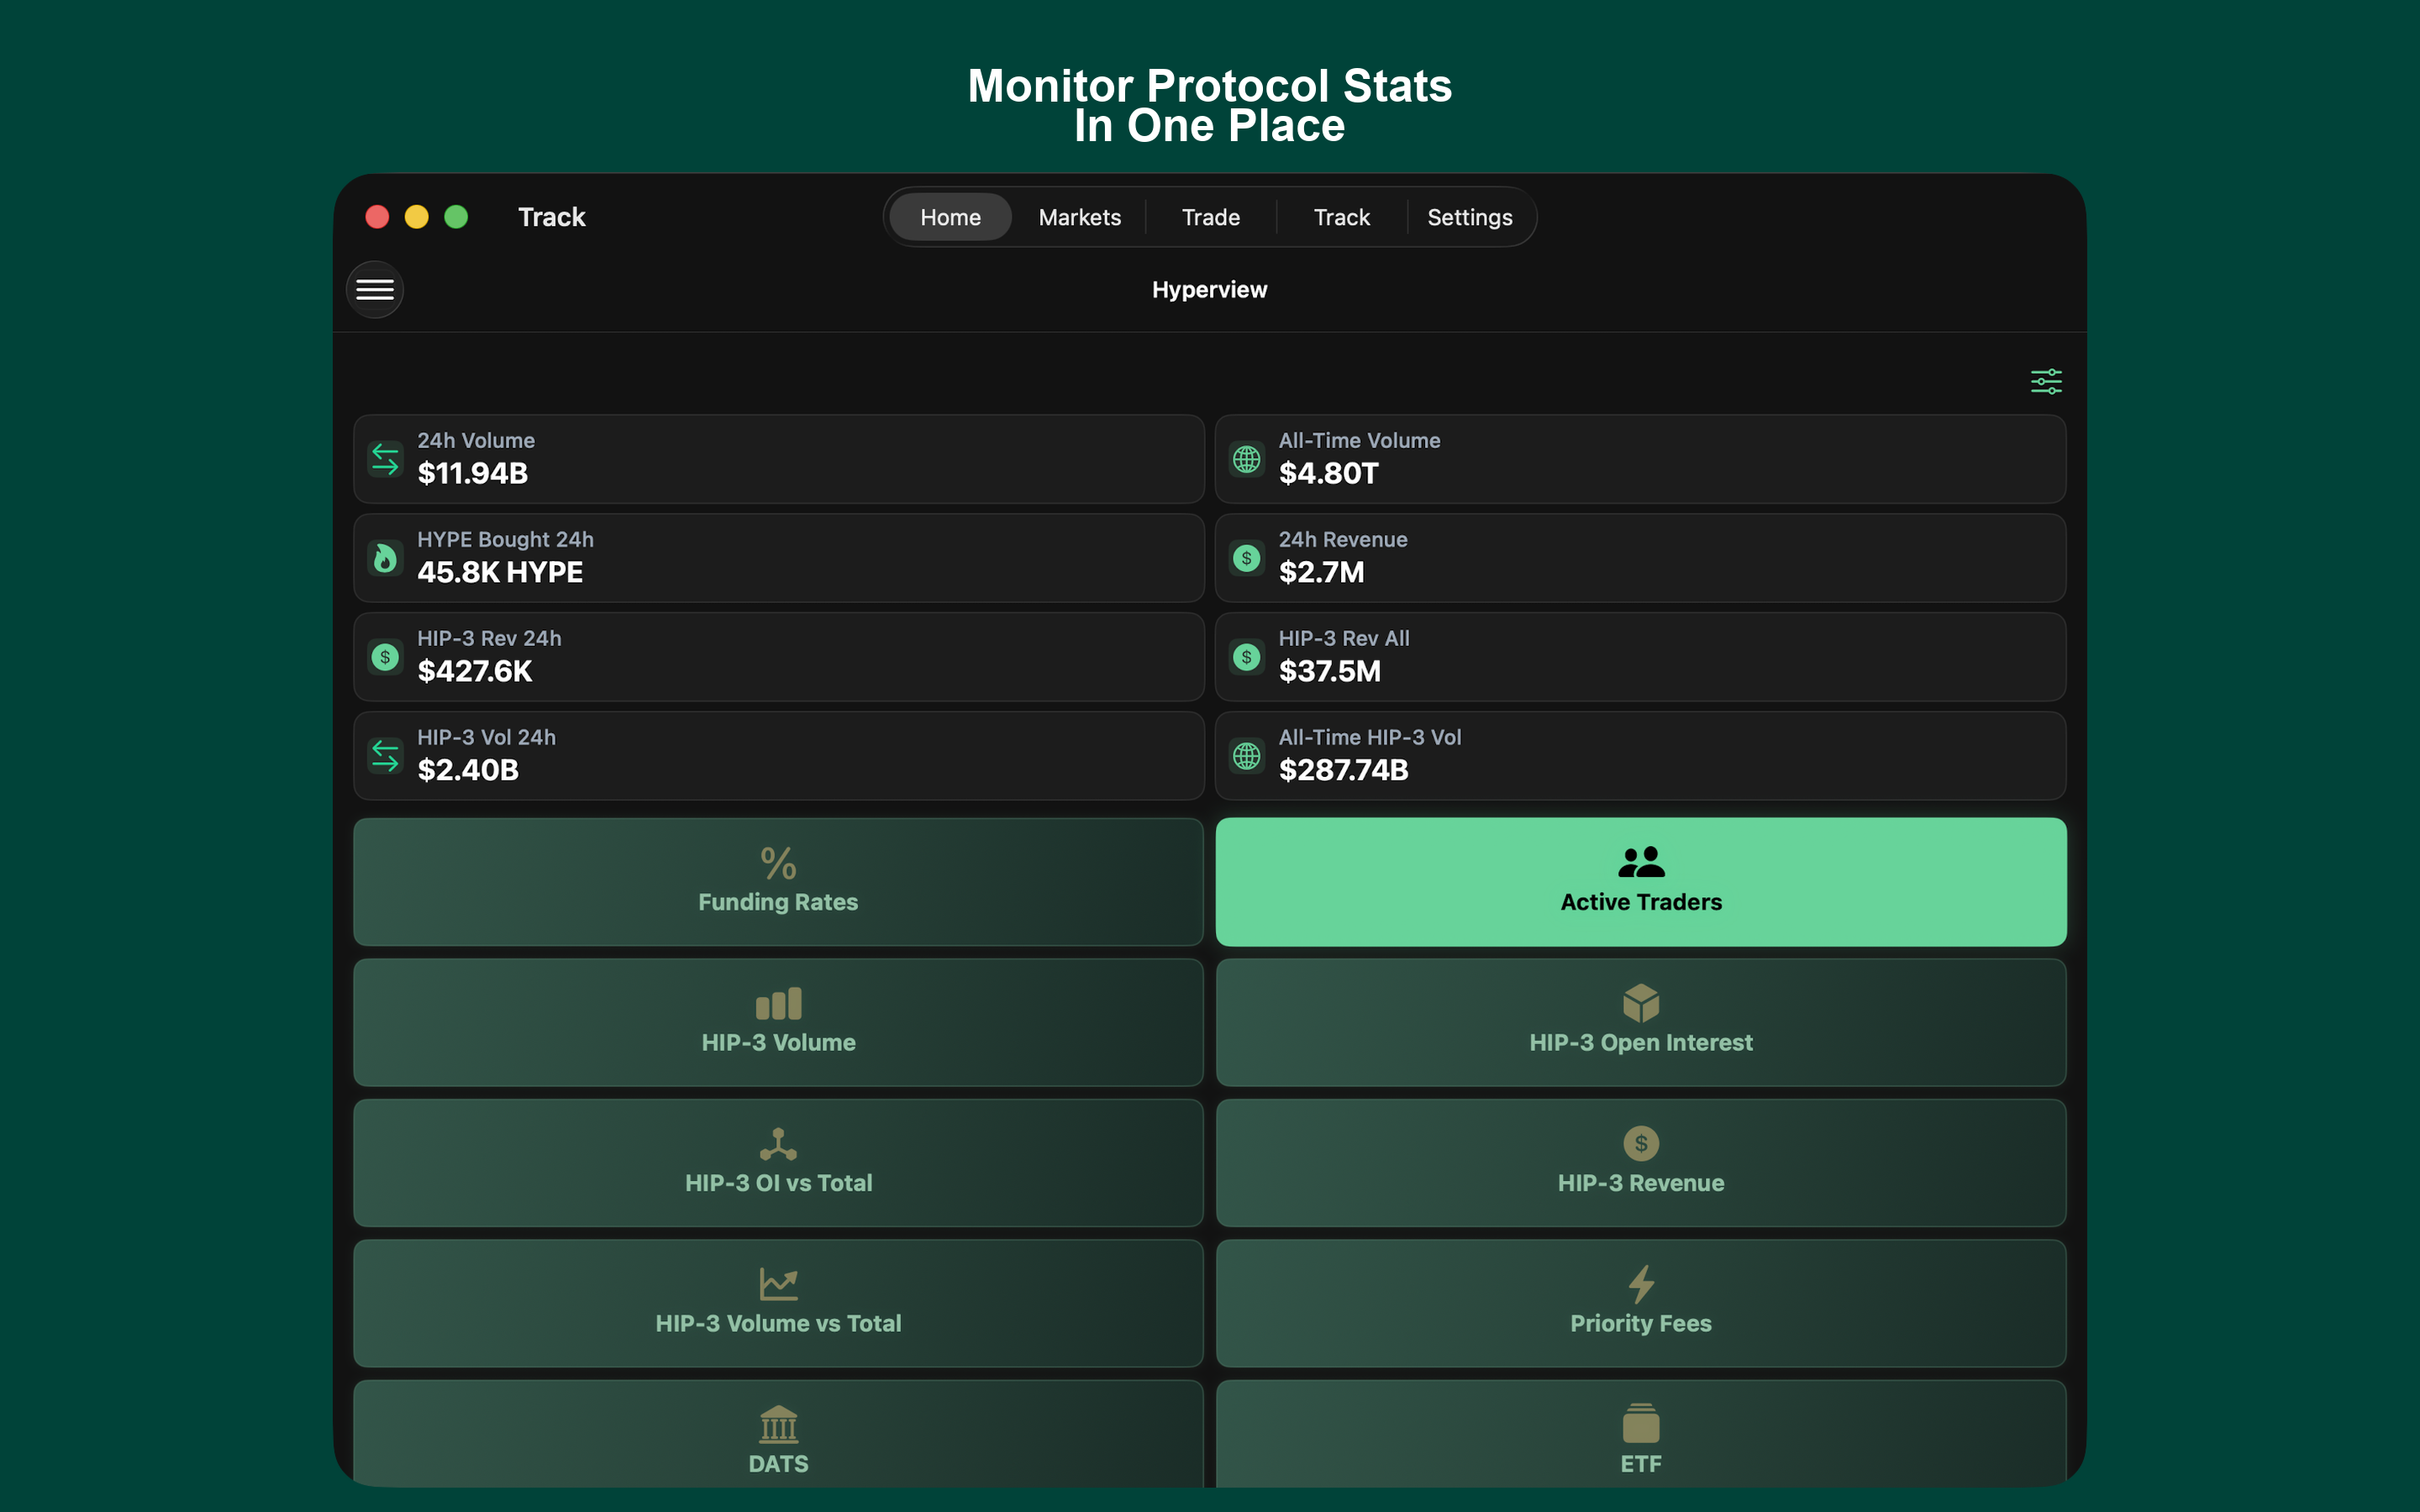Viewport: 2420px width, 1512px height.
Task: Click the DATS bank building icon
Action: [x=778, y=1424]
